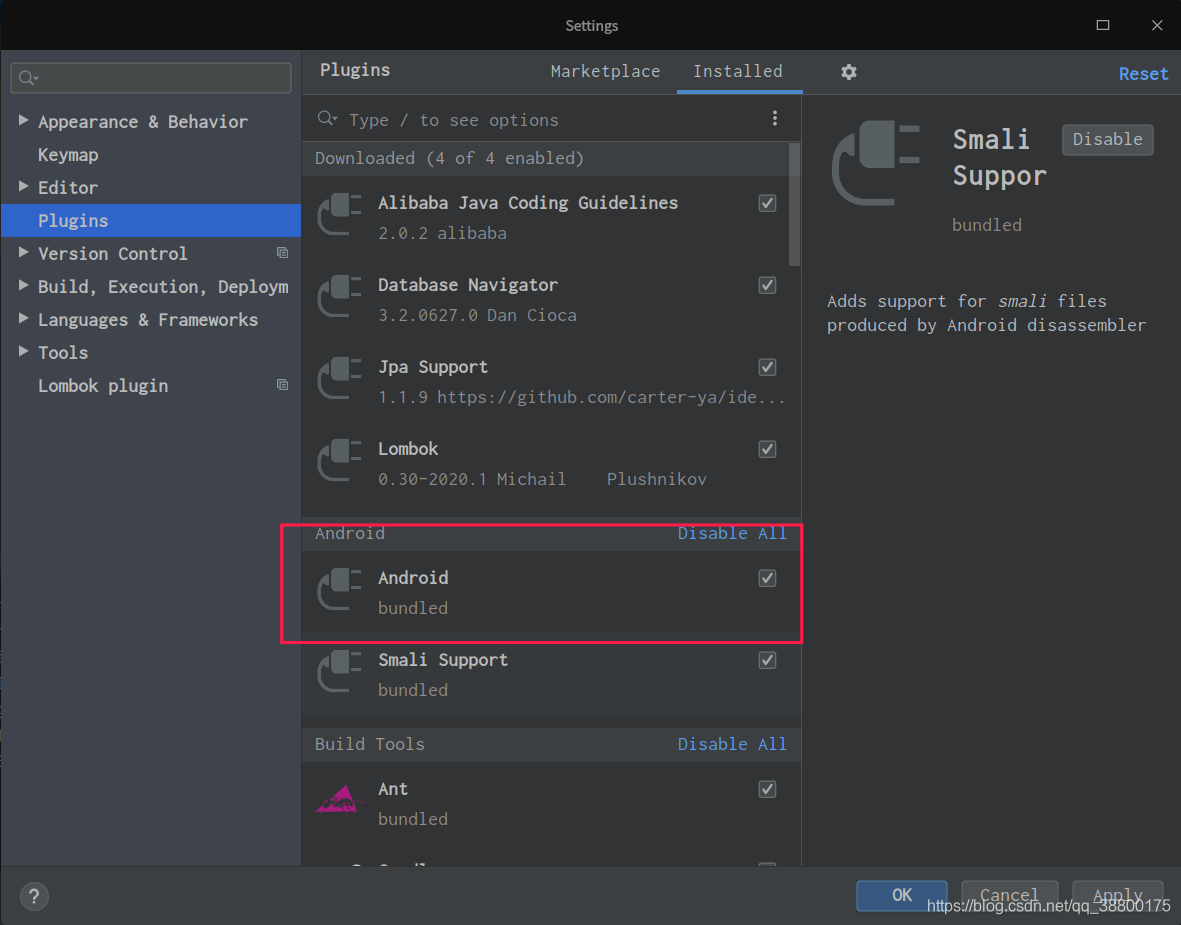Expand the Version Control settings section
Image resolution: width=1181 pixels, height=925 pixels.
[23, 253]
